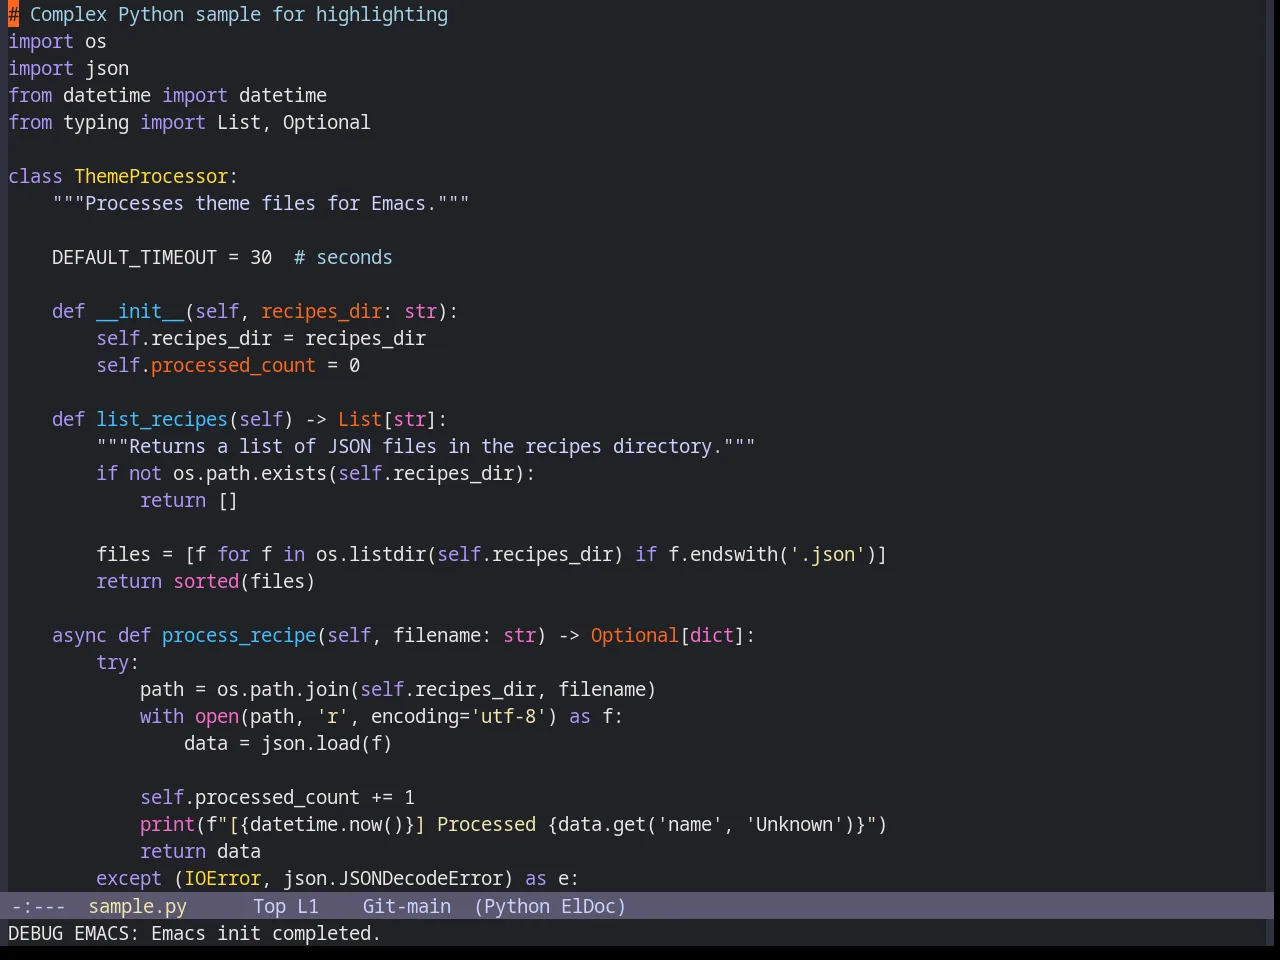Screen dimensions: 1280x960
Task: Click the L1 line number indicator
Action: tap(307, 906)
